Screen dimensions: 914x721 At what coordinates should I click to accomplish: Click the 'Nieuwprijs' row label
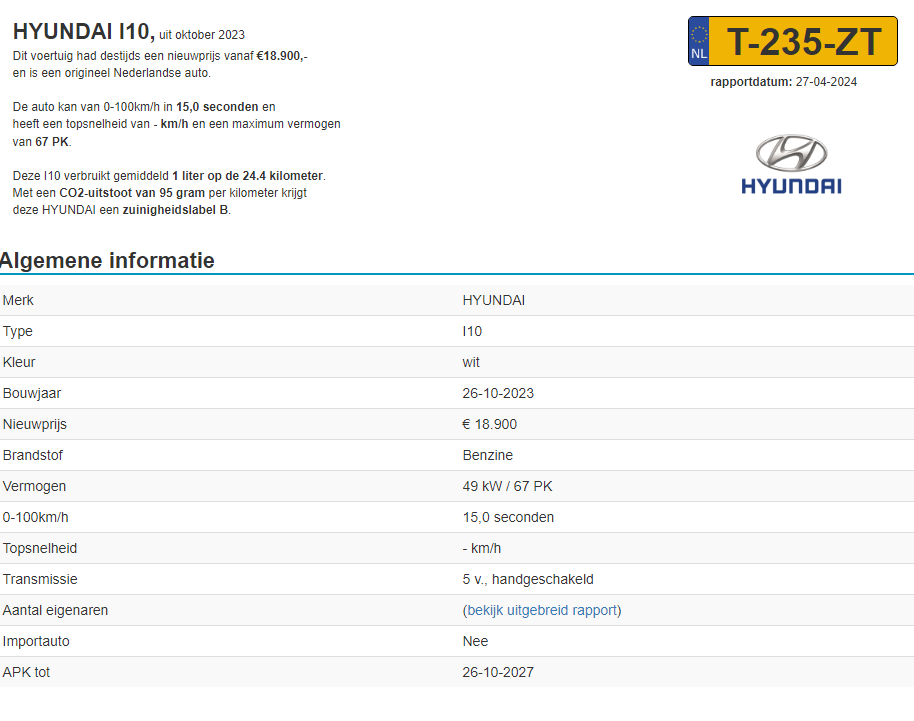coord(35,424)
